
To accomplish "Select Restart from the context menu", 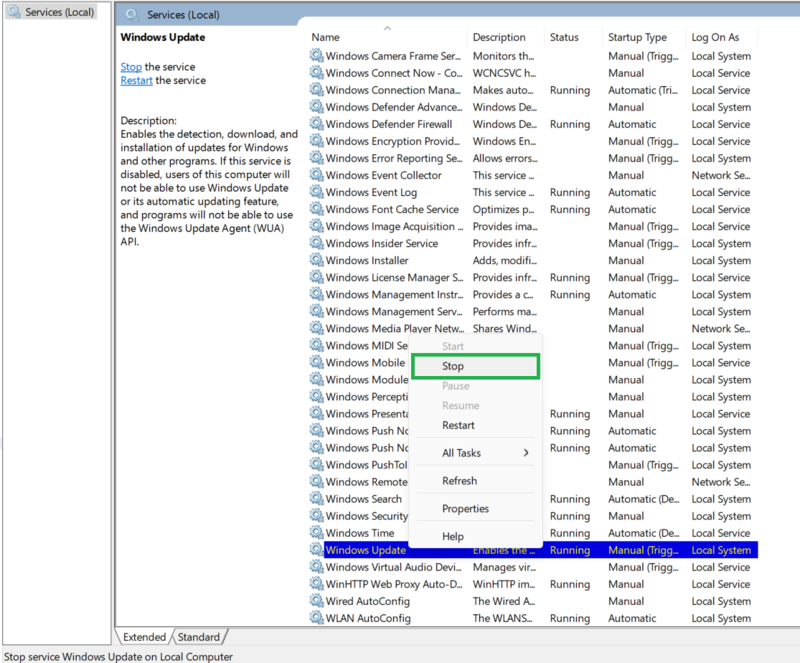I will tap(458, 425).
